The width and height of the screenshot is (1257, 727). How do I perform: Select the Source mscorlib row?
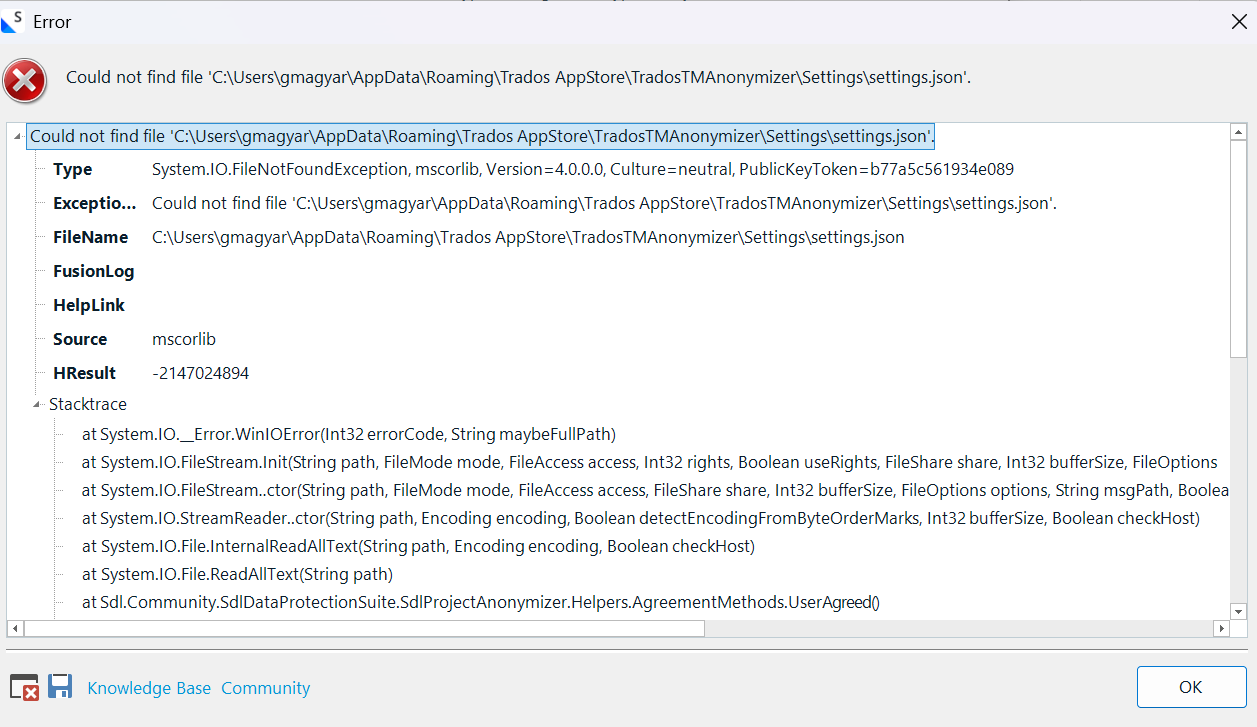point(134,339)
